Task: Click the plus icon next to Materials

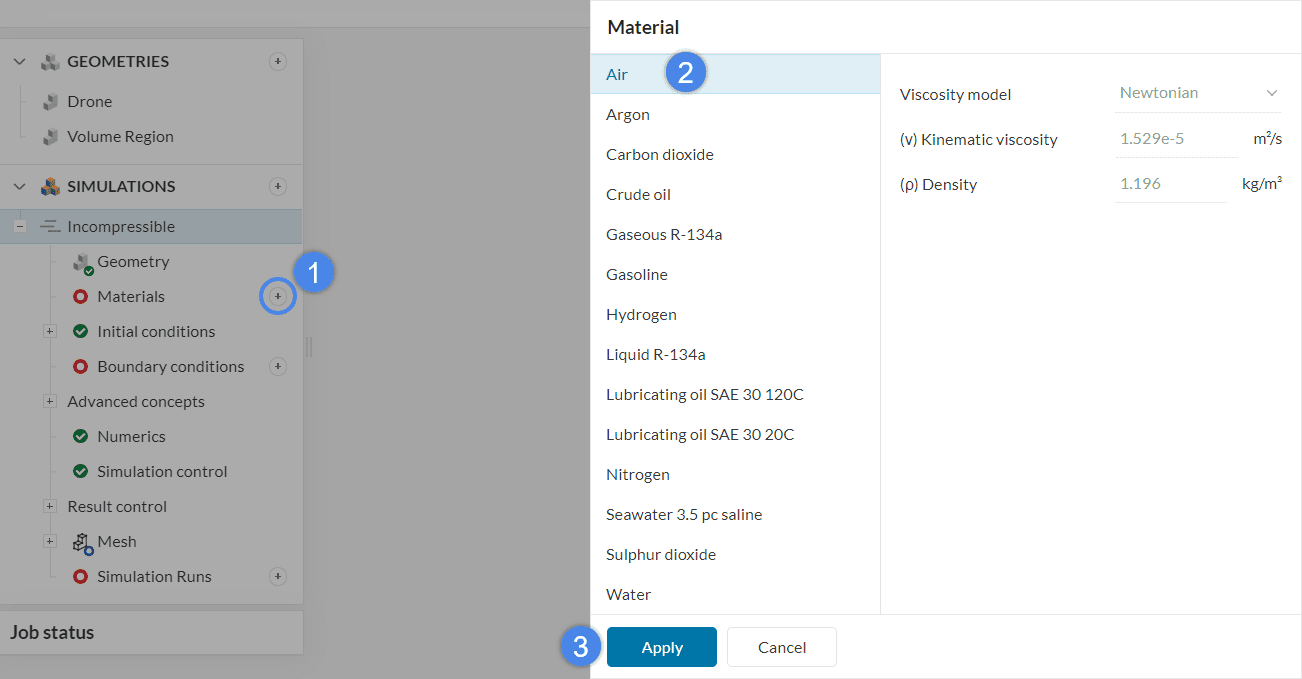Action: pos(278,297)
